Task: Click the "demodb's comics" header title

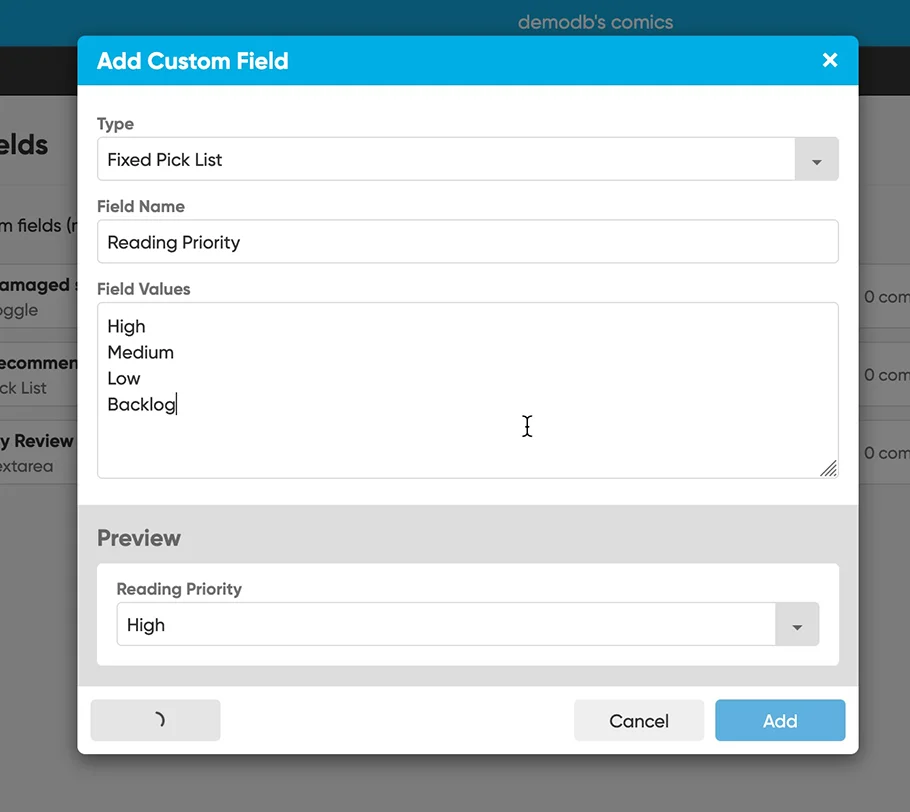Action: (595, 22)
